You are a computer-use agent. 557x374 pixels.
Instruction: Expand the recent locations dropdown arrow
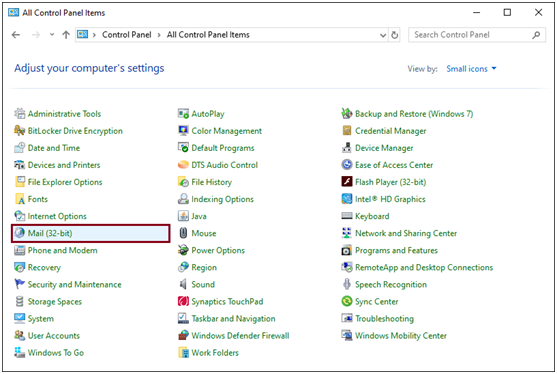click(52, 34)
